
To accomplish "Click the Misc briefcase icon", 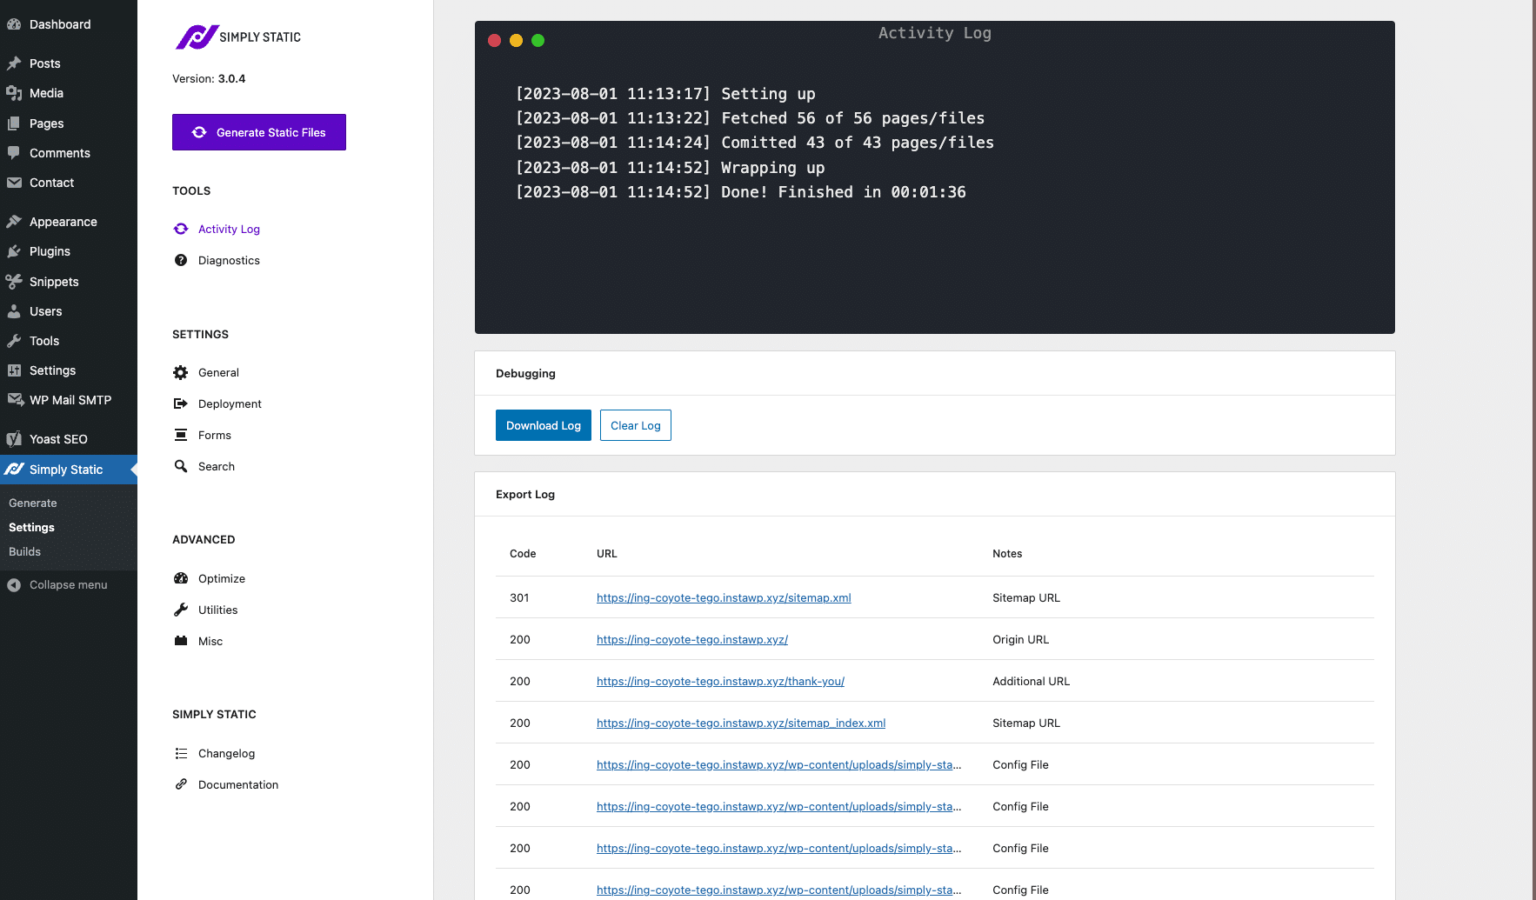I will 181,641.
